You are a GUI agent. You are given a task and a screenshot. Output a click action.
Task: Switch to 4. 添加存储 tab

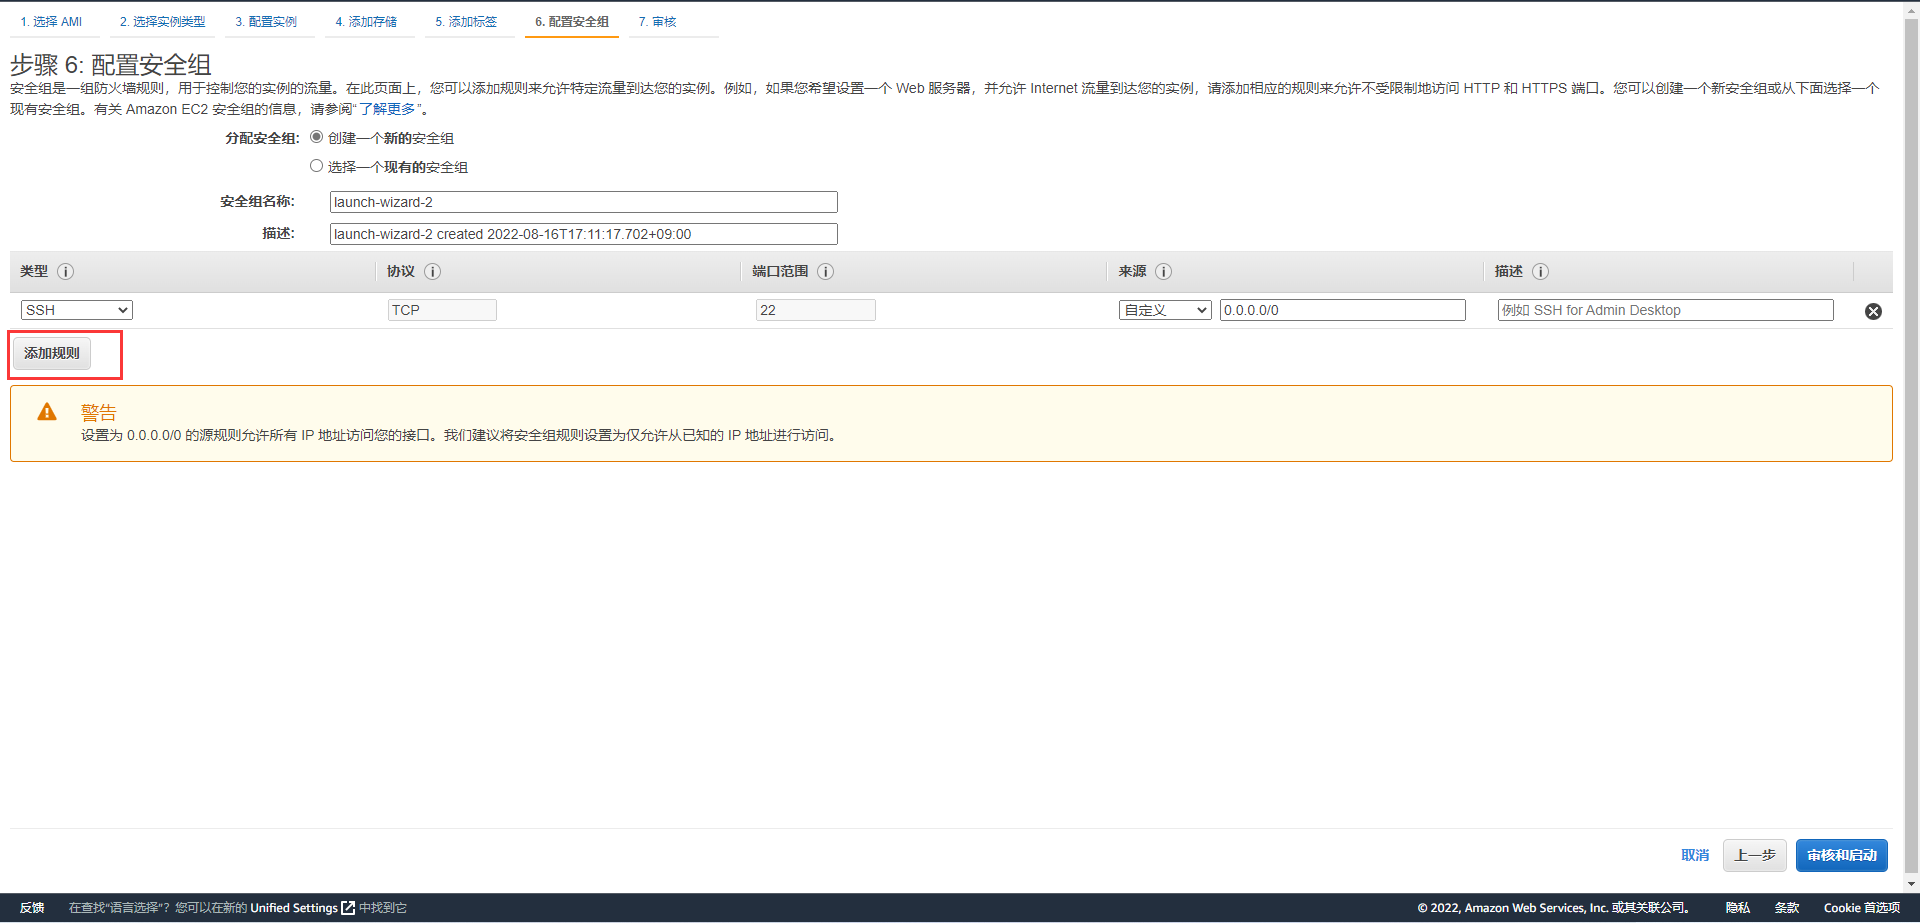coord(366,21)
